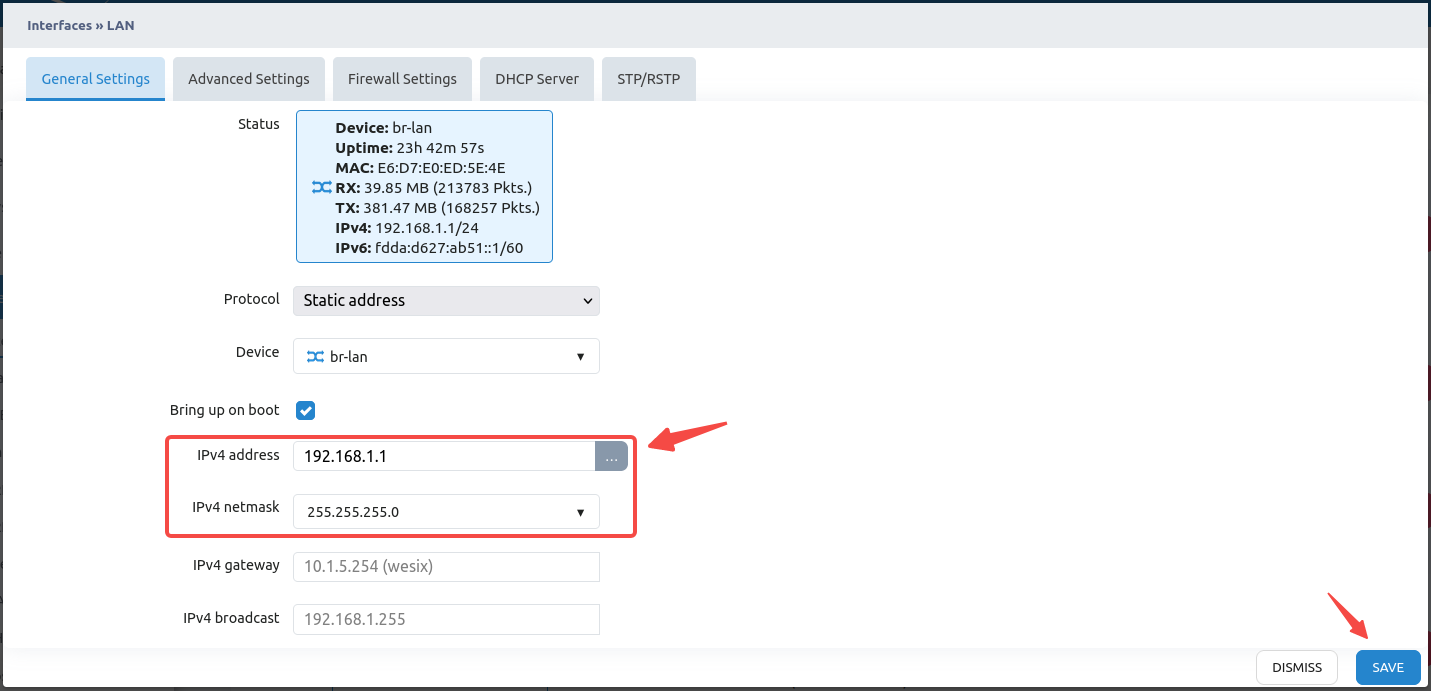Click the Dismiss button
This screenshot has height=691, width=1431.
1297,668
